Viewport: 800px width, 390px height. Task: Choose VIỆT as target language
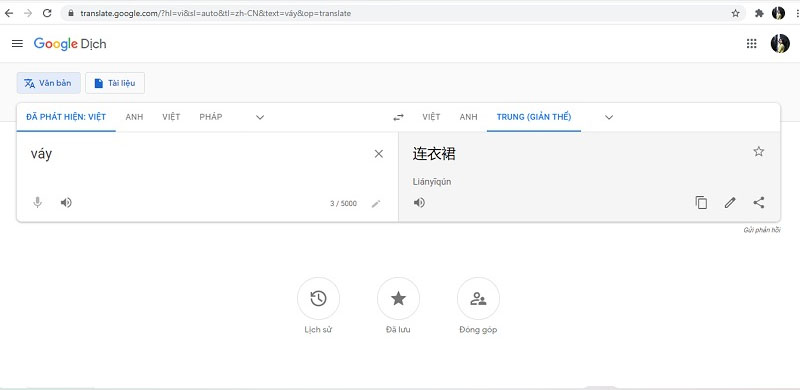pos(431,117)
